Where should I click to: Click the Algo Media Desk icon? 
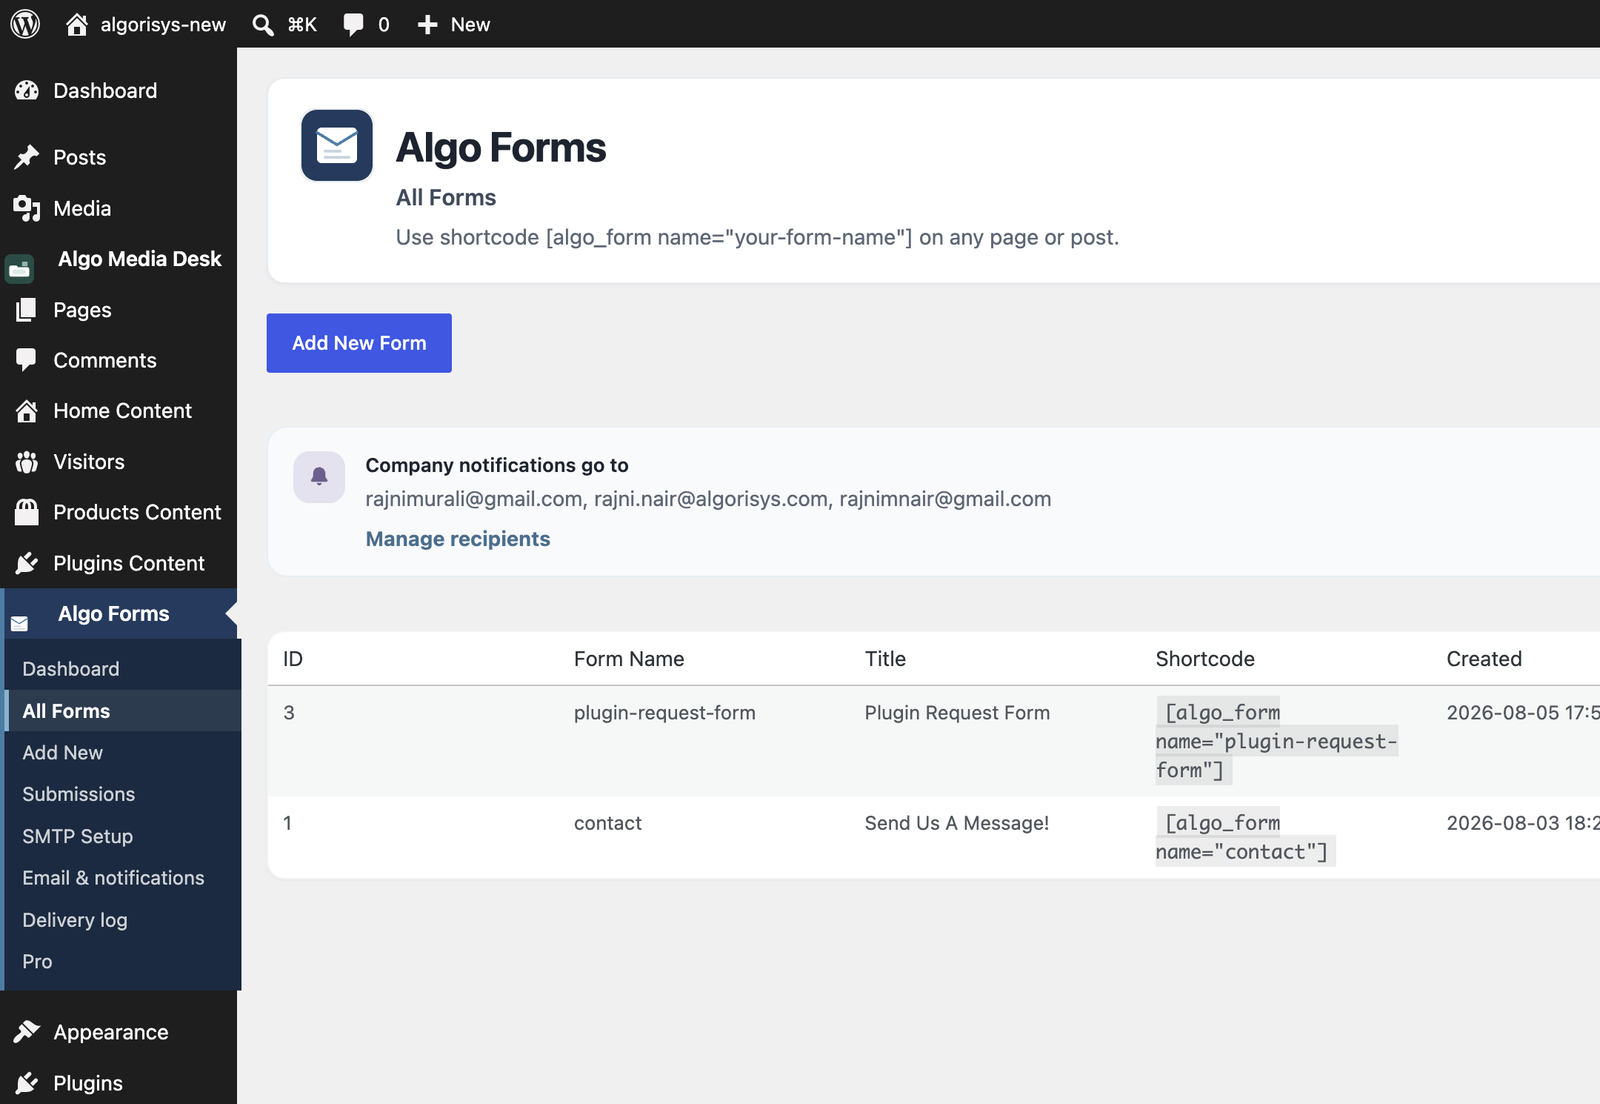pos(20,268)
